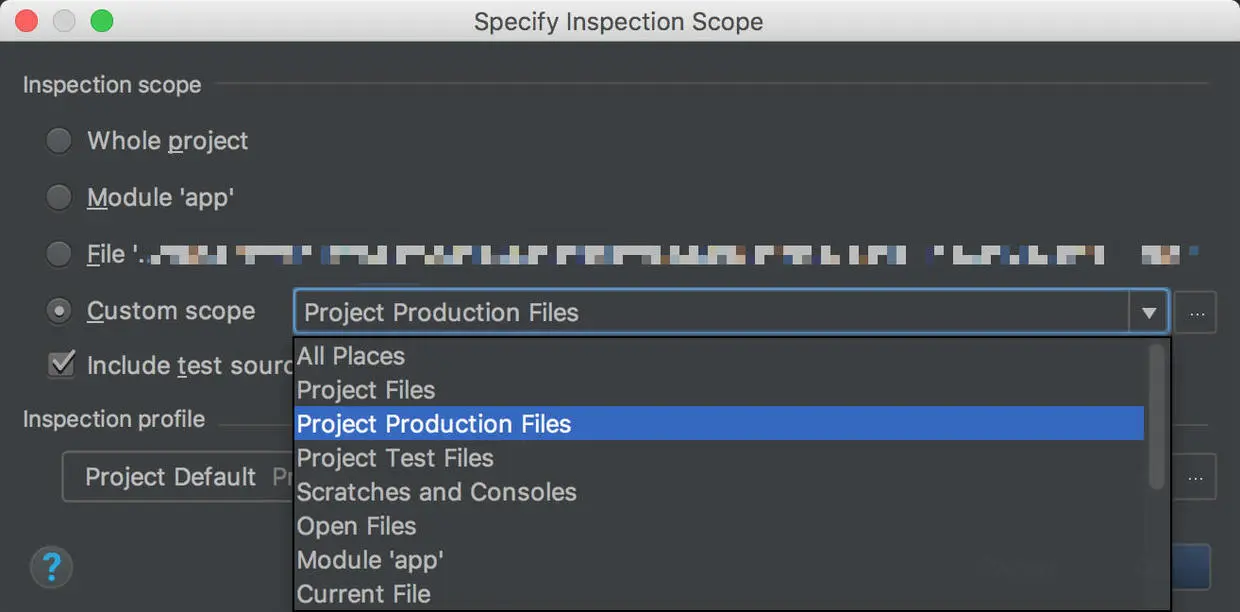The image size is (1240, 612).
Task: Click the inspection profile ellipsis button
Action: pyautogui.click(x=1196, y=478)
